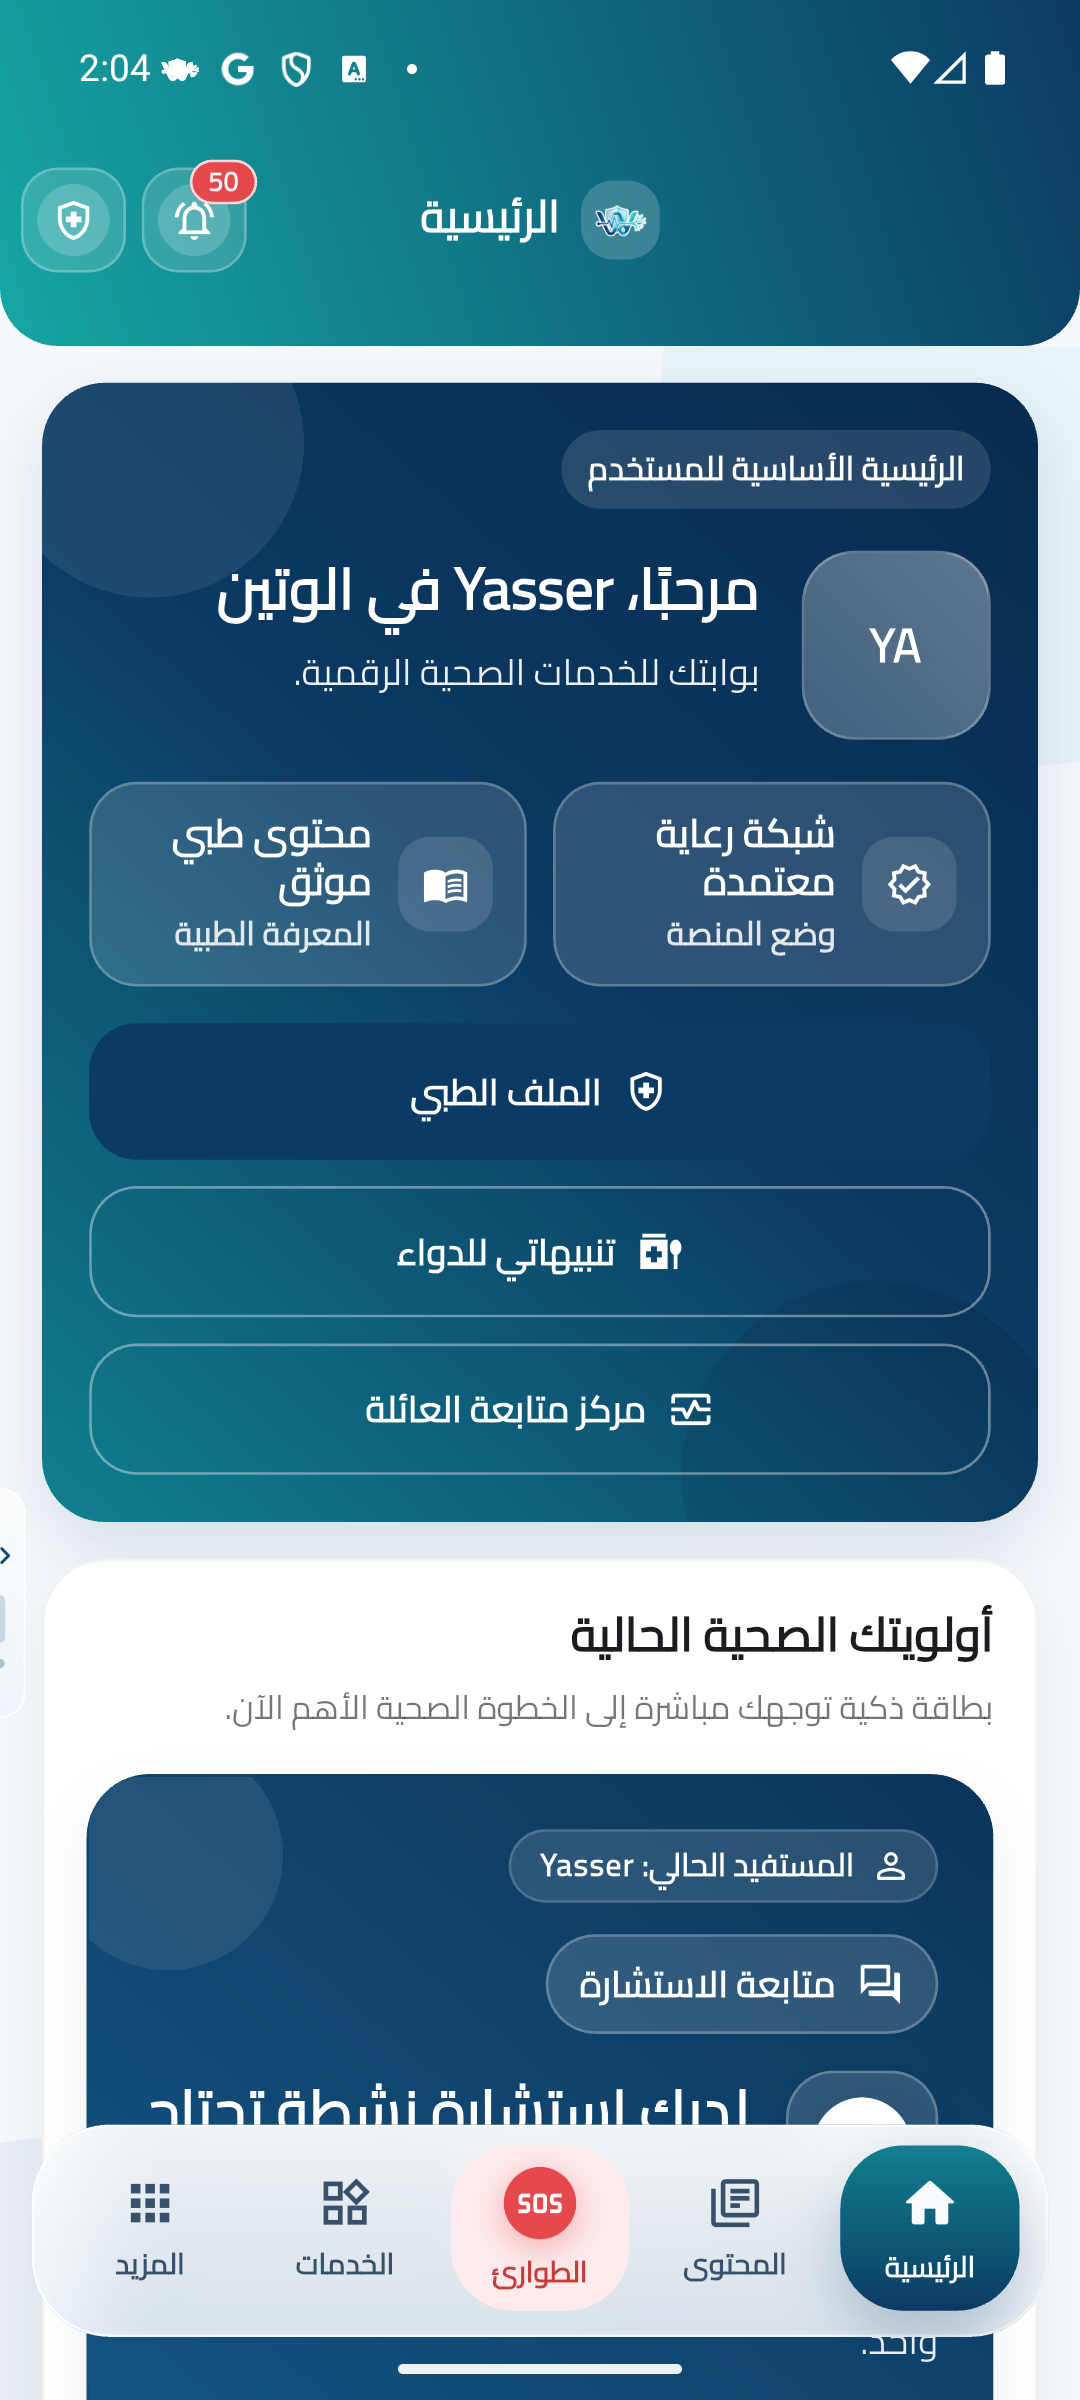Tap الرئيسية الأساسية للمستخدم label chip
Screen dimensions: 1080x2400
coord(775,469)
